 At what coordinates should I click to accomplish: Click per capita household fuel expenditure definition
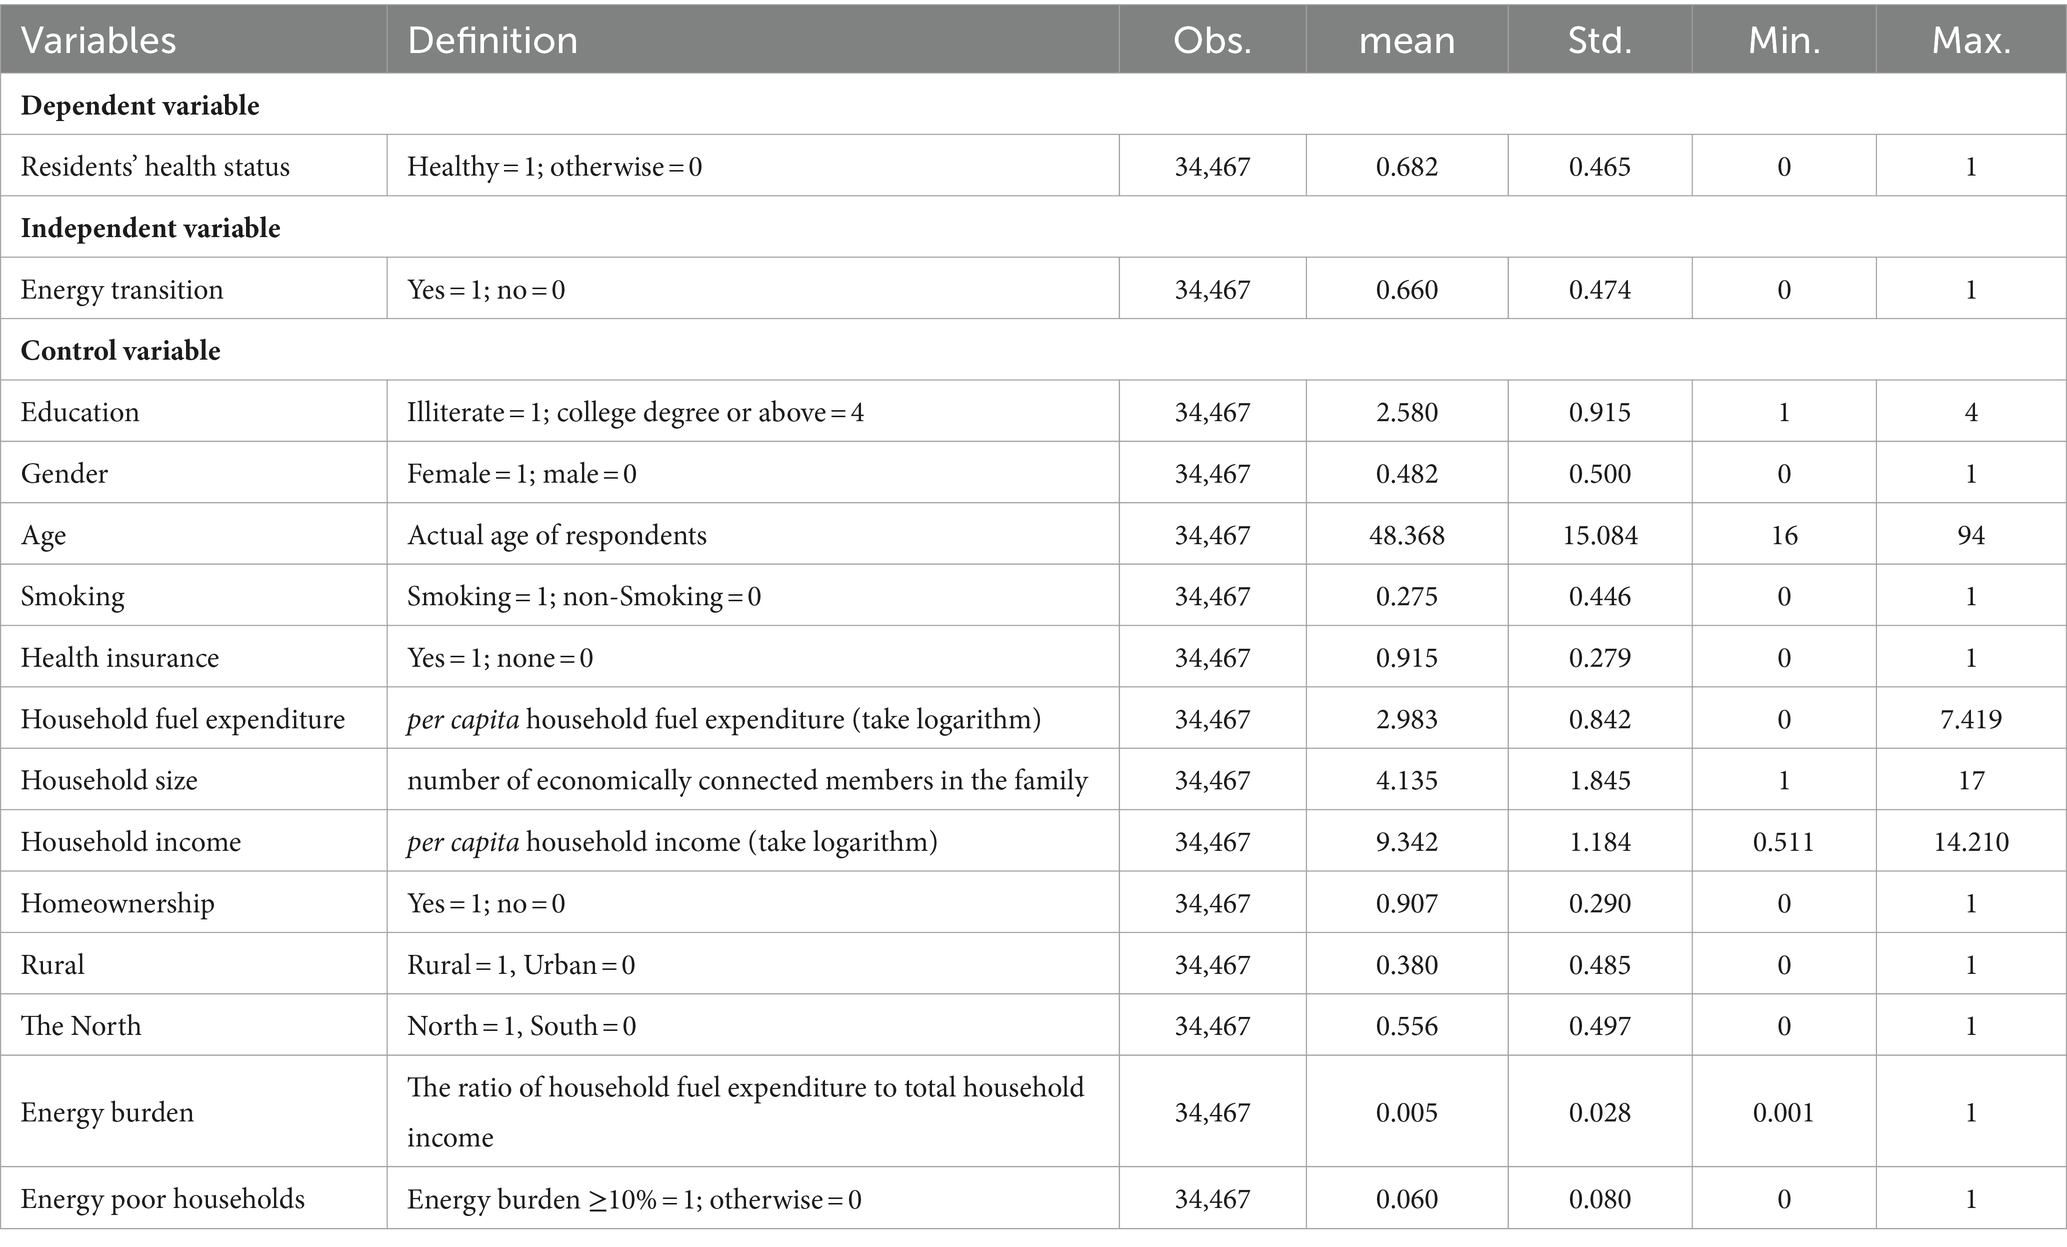pyautogui.click(x=724, y=719)
